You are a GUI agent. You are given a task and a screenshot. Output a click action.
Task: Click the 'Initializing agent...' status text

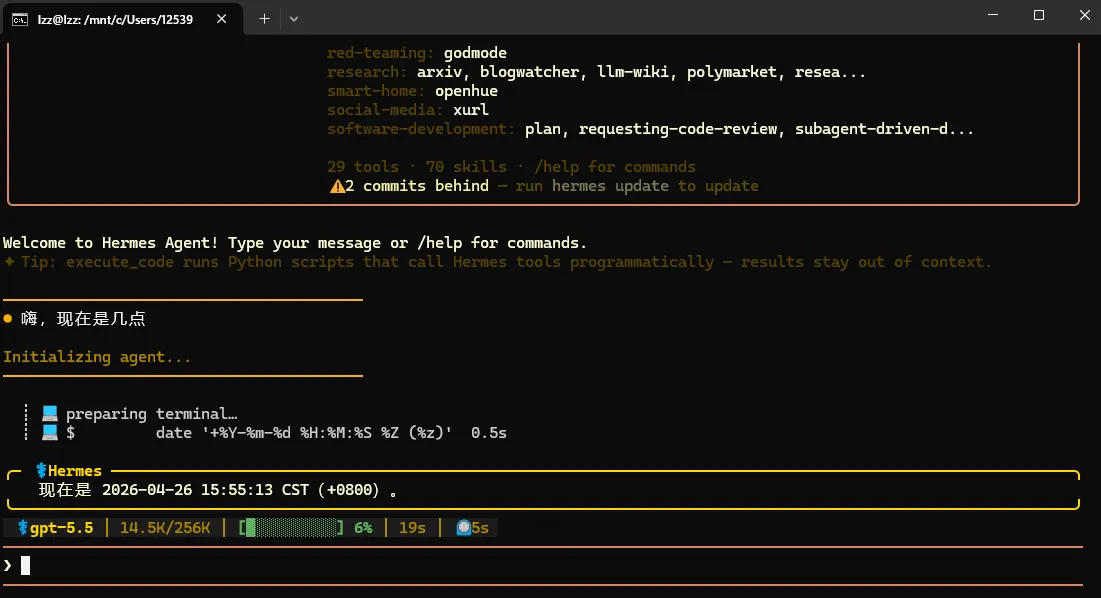tap(97, 357)
